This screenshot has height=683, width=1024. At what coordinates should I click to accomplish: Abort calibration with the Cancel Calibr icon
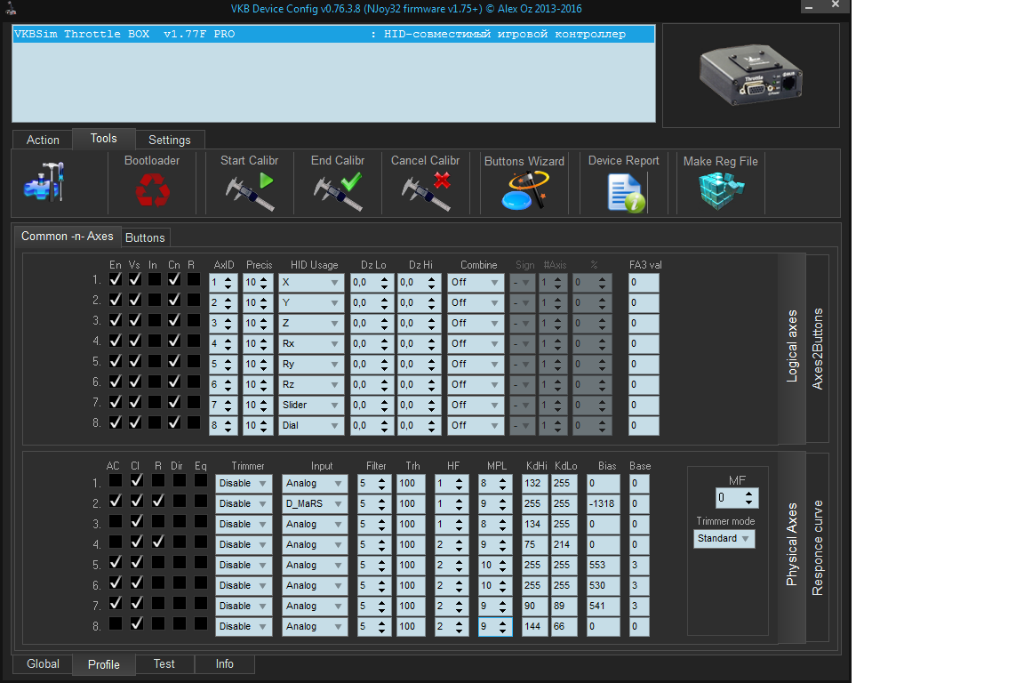tap(426, 191)
